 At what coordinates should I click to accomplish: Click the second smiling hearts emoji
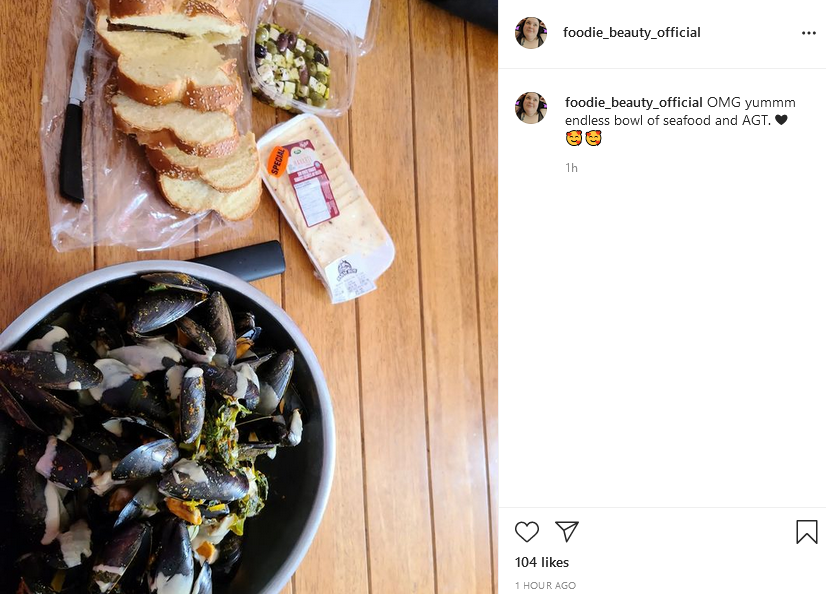pyautogui.click(x=593, y=138)
